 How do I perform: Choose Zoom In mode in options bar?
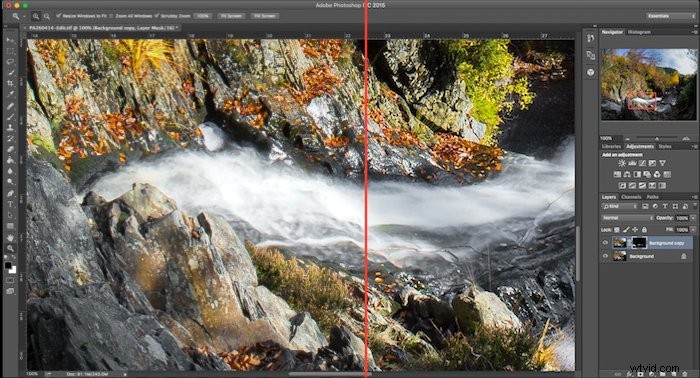36,16
